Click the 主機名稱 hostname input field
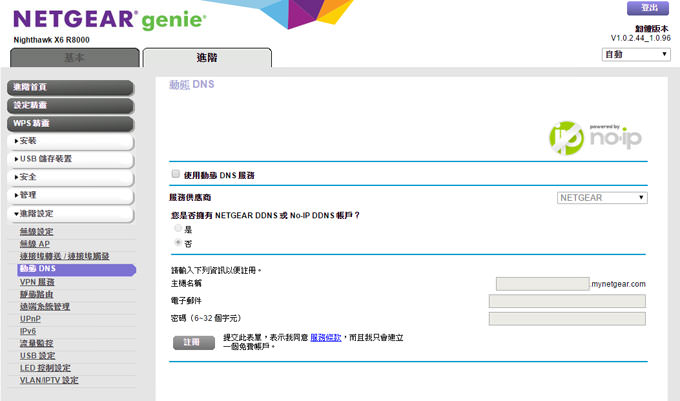This screenshot has height=401, width=680. point(543,284)
